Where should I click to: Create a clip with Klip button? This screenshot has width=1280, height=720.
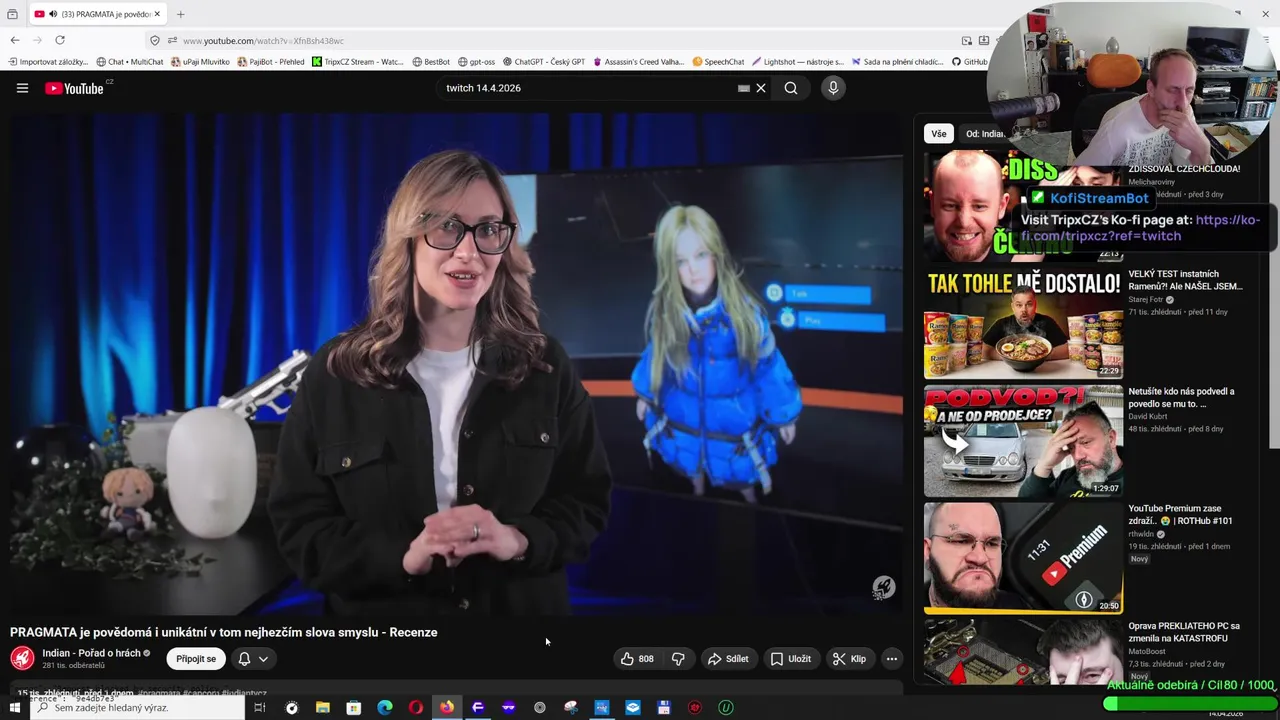click(849, 659)
